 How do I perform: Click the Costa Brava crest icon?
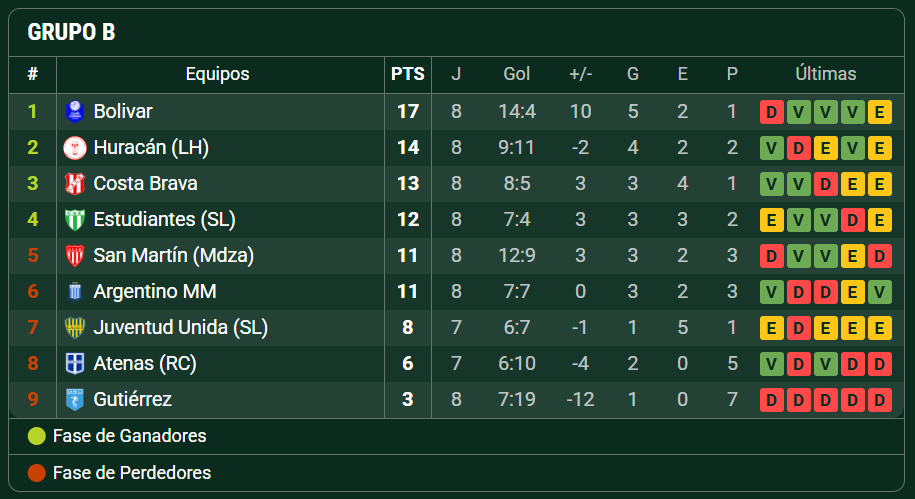coord(75,184)
